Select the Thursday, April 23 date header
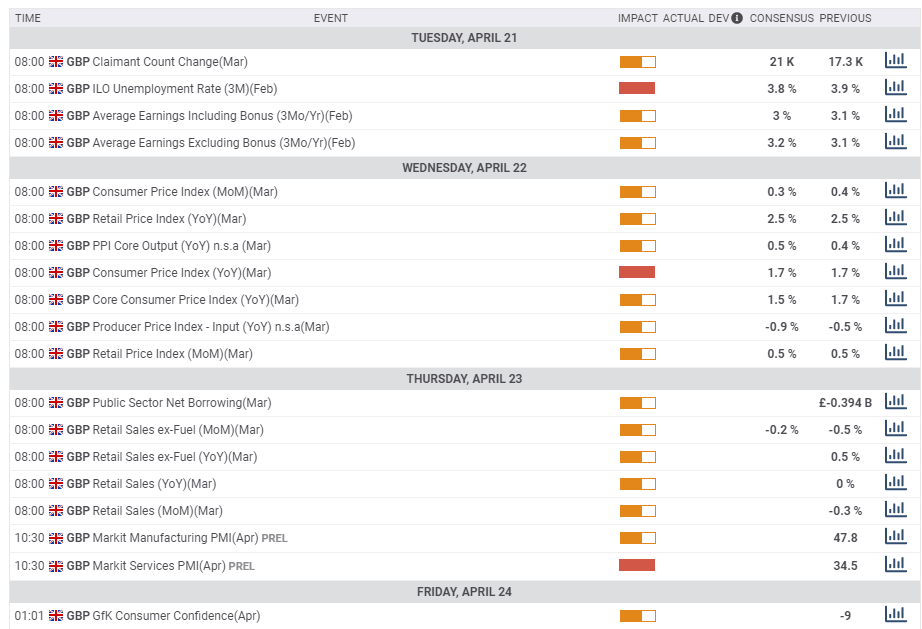The height and width of the screenshot is (629, 922). coord(464,379)
